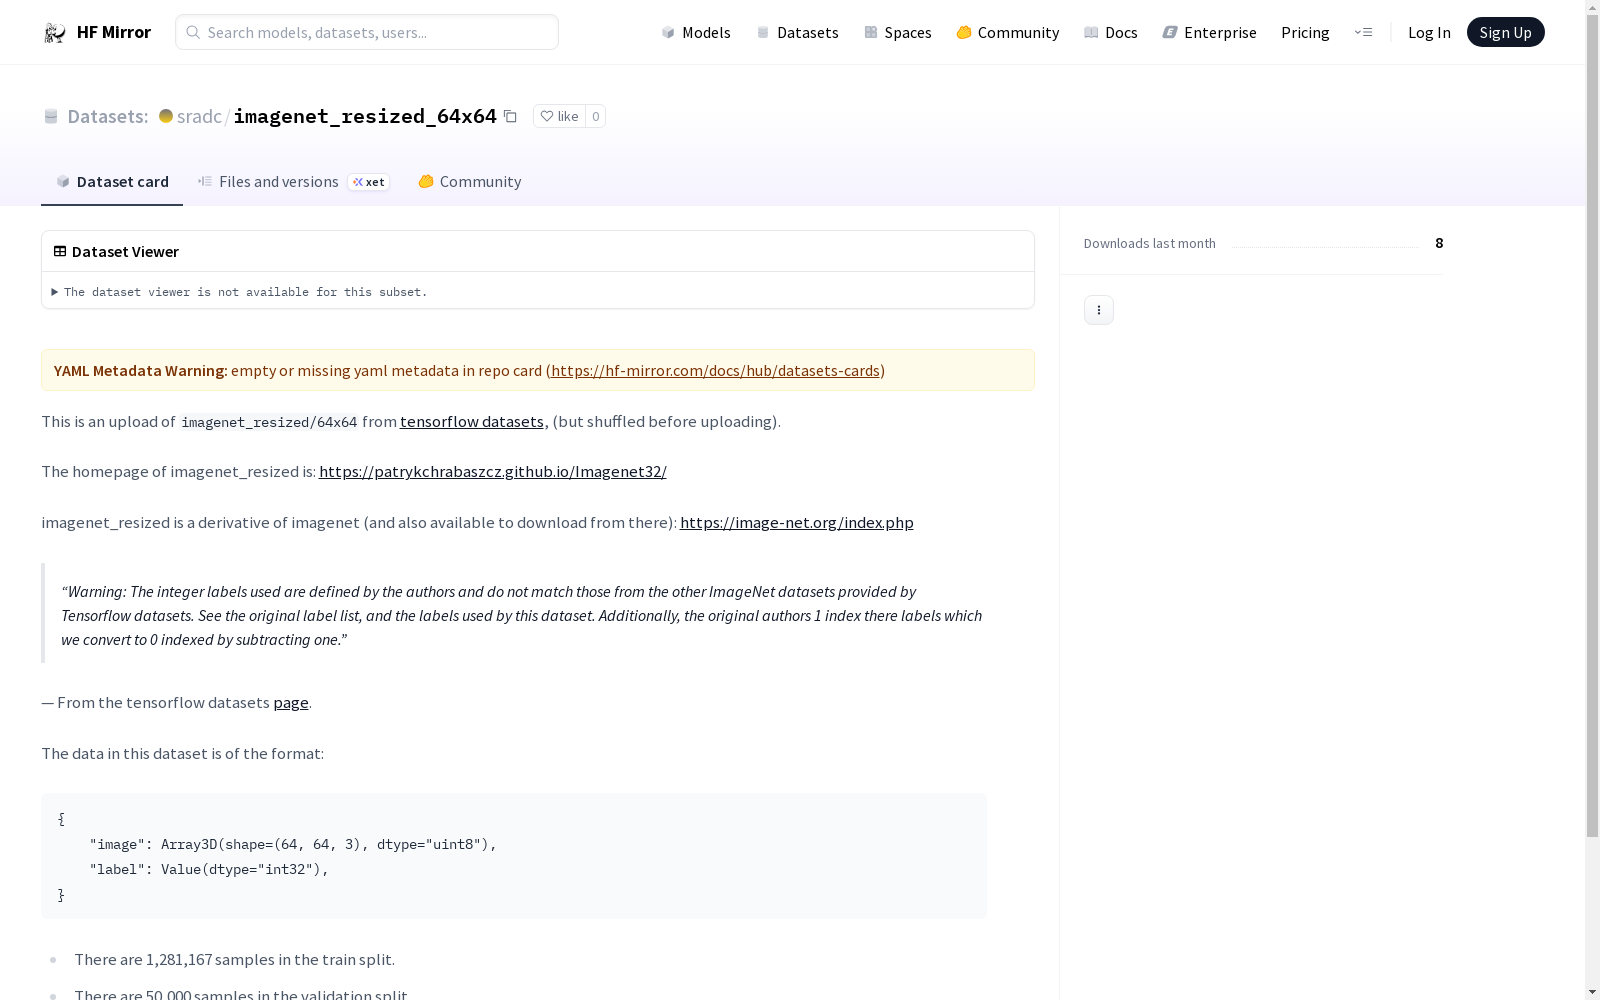This screenshot has width=1600, height=1000.
Task: Click the xet badge
Action: (x=368, y=182)
